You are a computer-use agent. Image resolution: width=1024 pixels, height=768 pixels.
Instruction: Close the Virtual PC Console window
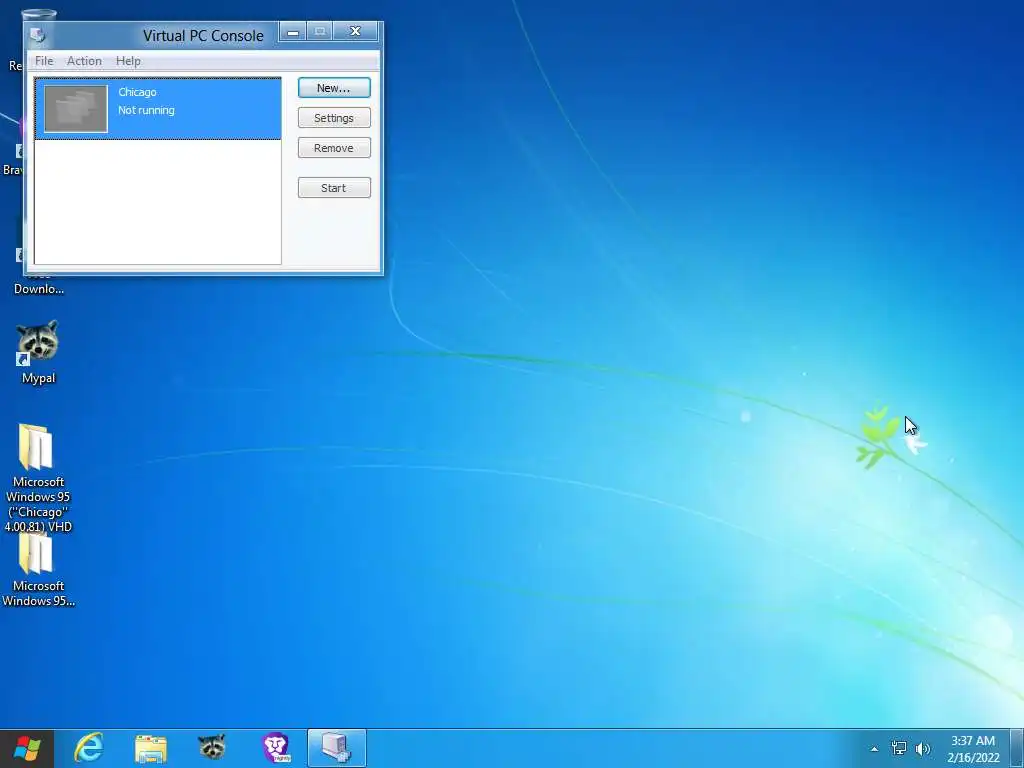pyautogui.click(x=355, y=31)
